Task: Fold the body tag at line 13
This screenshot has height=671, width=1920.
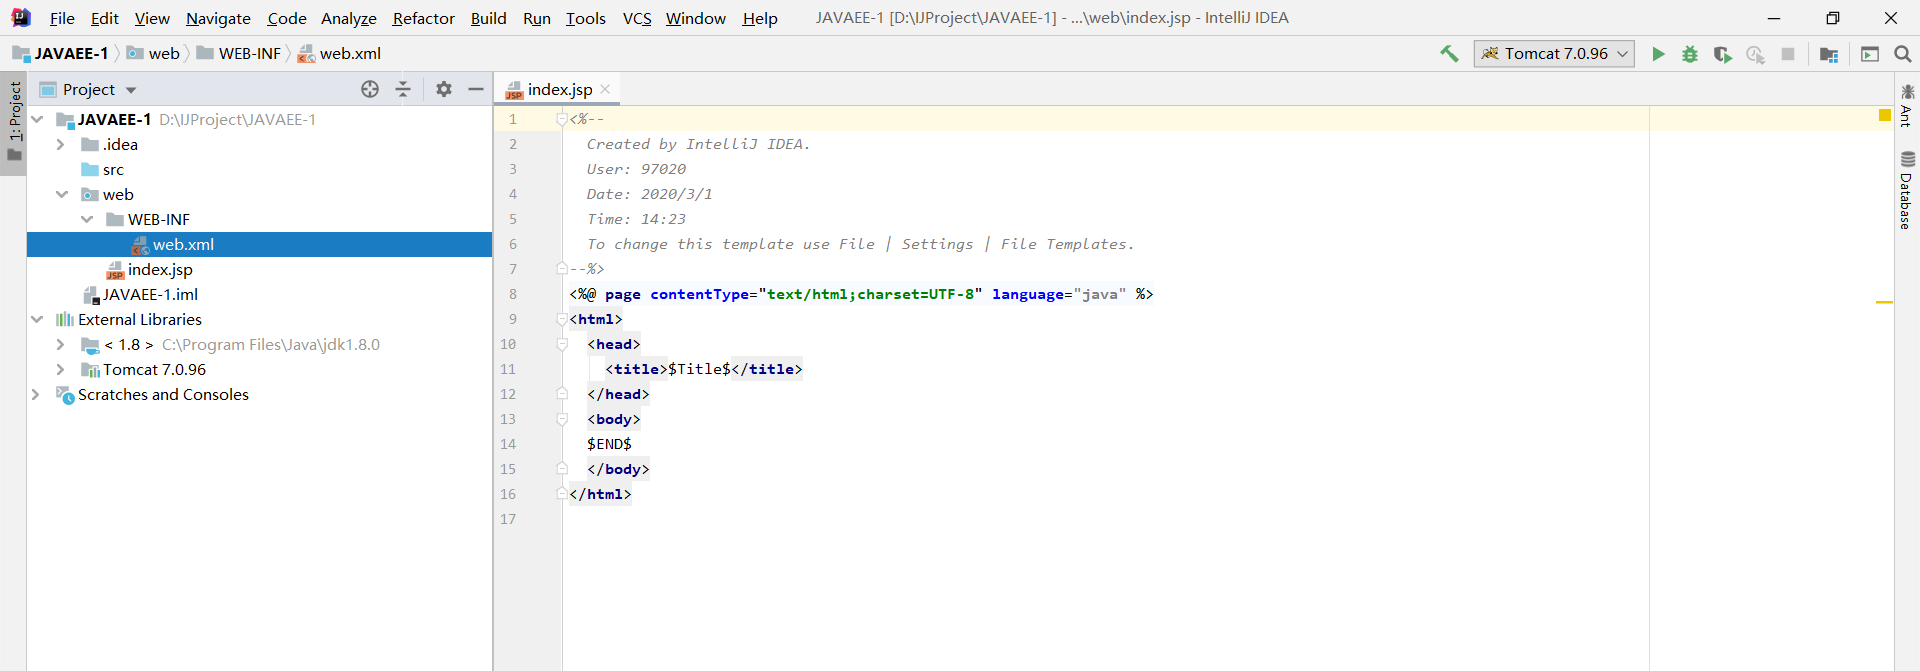Action: 562,419
